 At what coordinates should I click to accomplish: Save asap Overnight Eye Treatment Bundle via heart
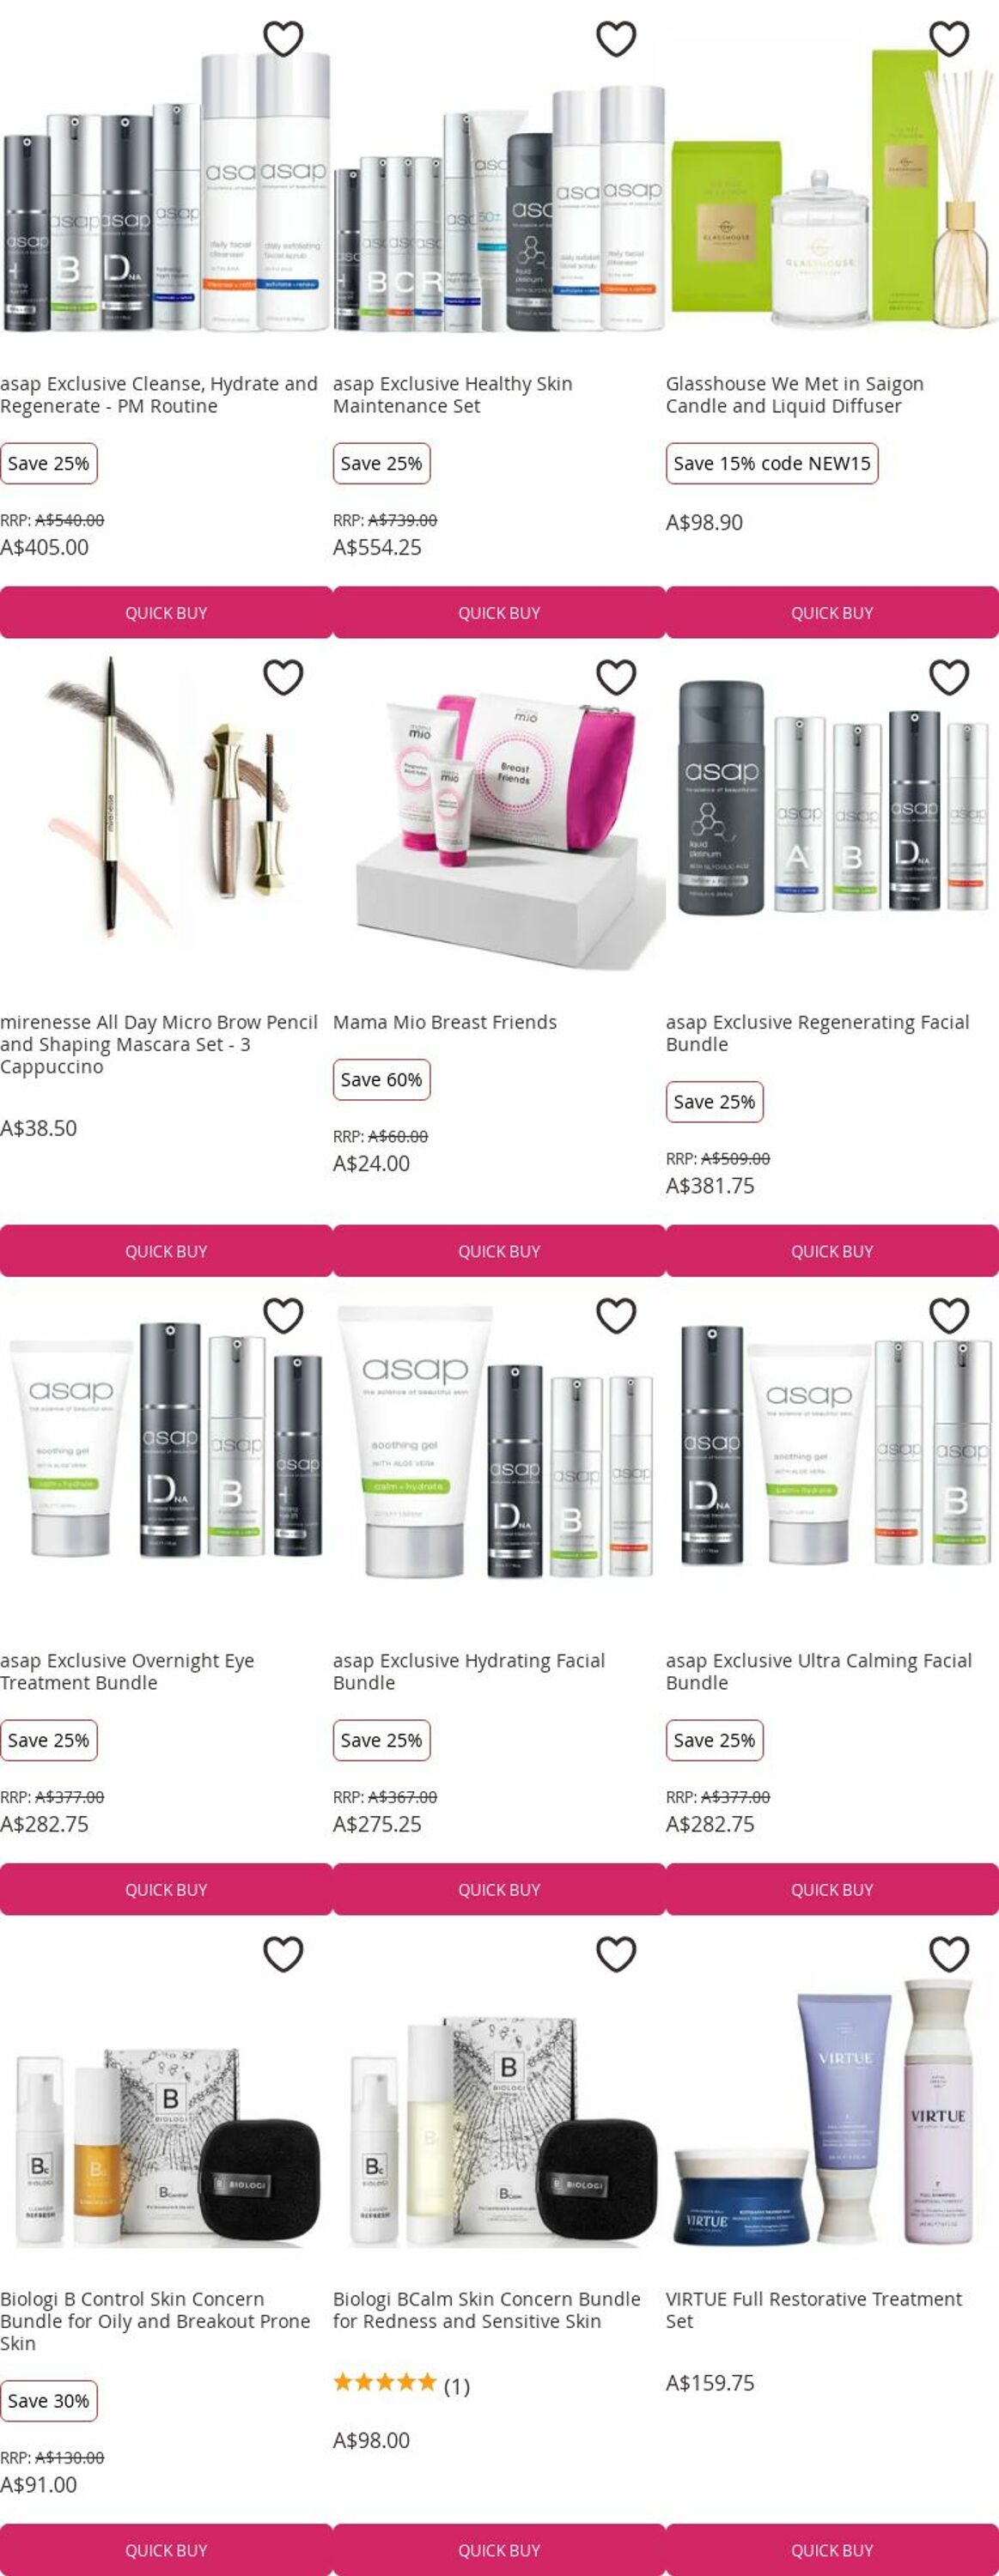[283, 1315]
